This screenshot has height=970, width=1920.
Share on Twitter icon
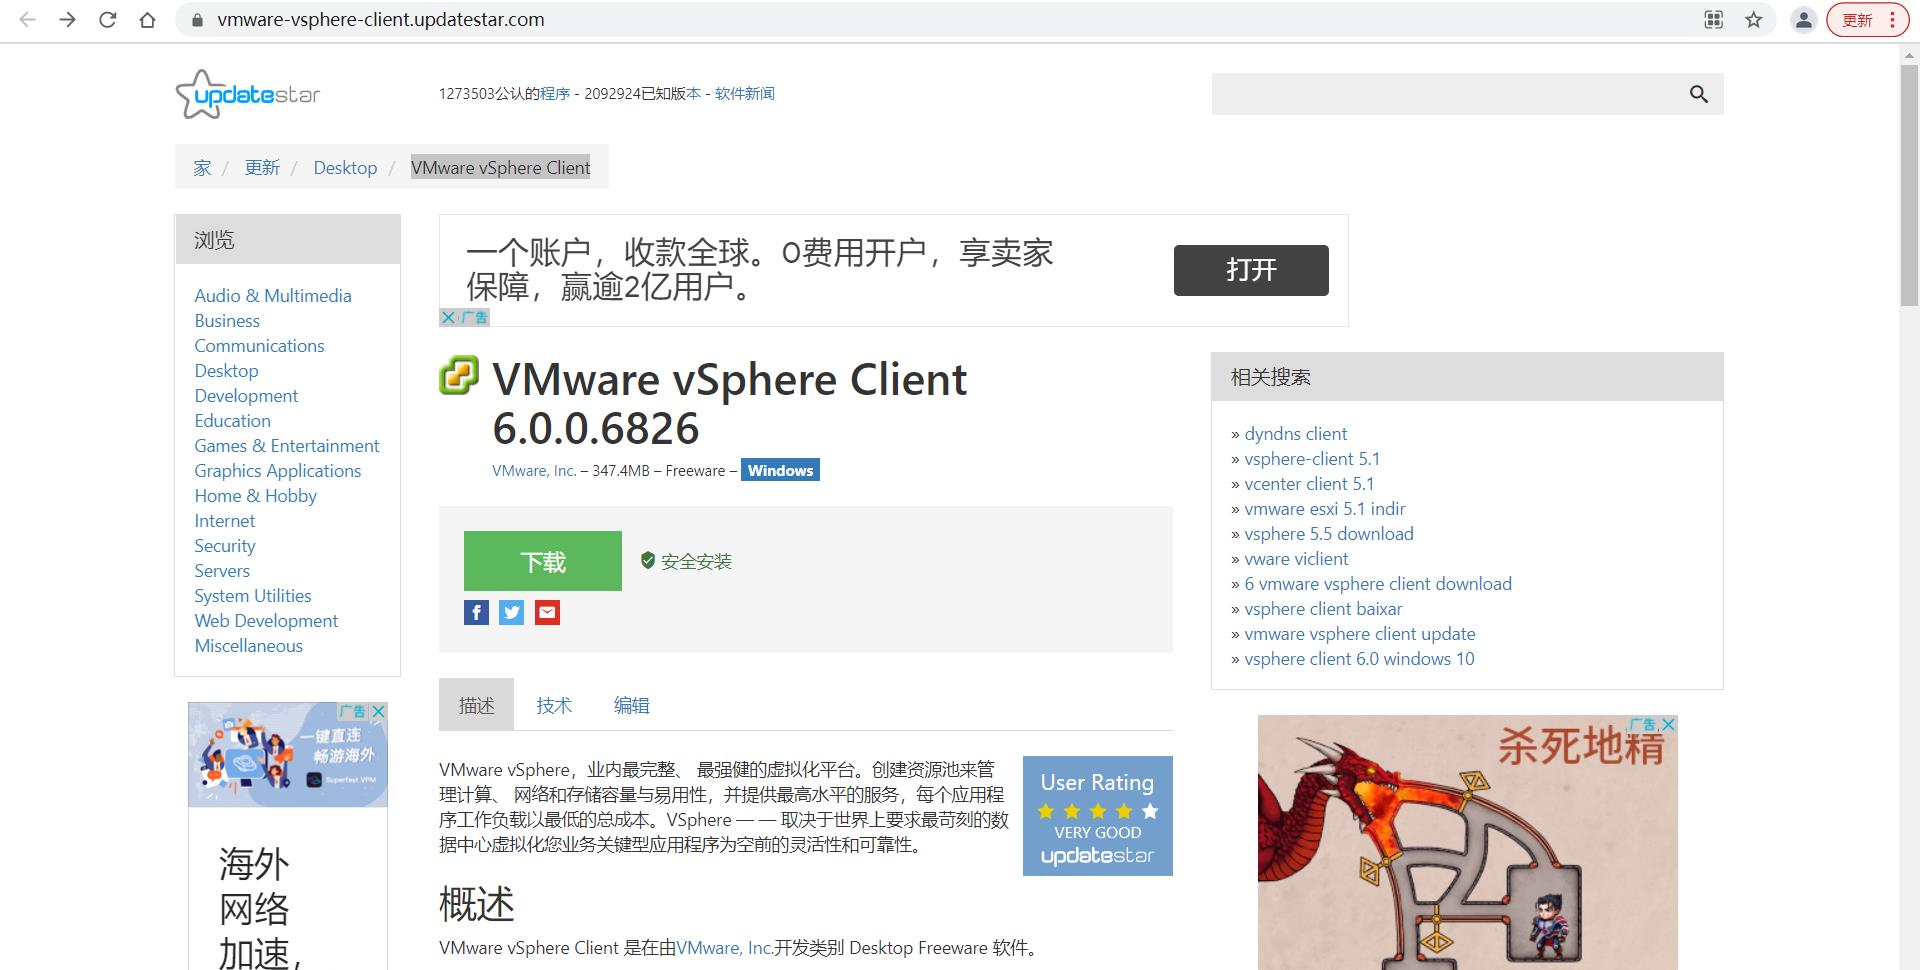click(x=511, y=612)
